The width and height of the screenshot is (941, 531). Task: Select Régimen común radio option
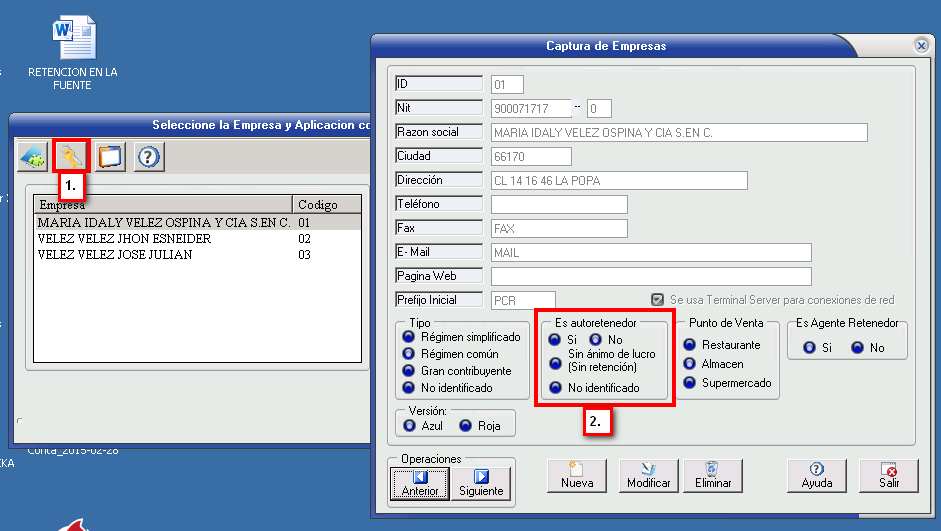click(x=408, y=354)
